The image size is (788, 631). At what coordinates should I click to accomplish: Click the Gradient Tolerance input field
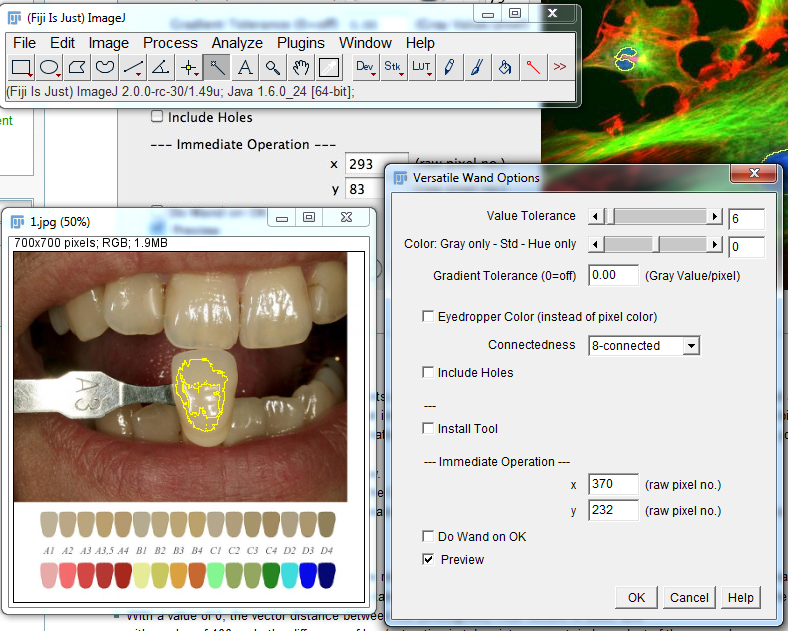point(614,275)
